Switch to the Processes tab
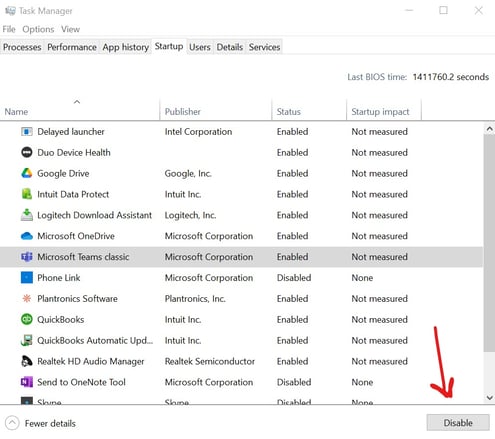The width and height of the screenshot is (495, 439). [x=22, y=47]
